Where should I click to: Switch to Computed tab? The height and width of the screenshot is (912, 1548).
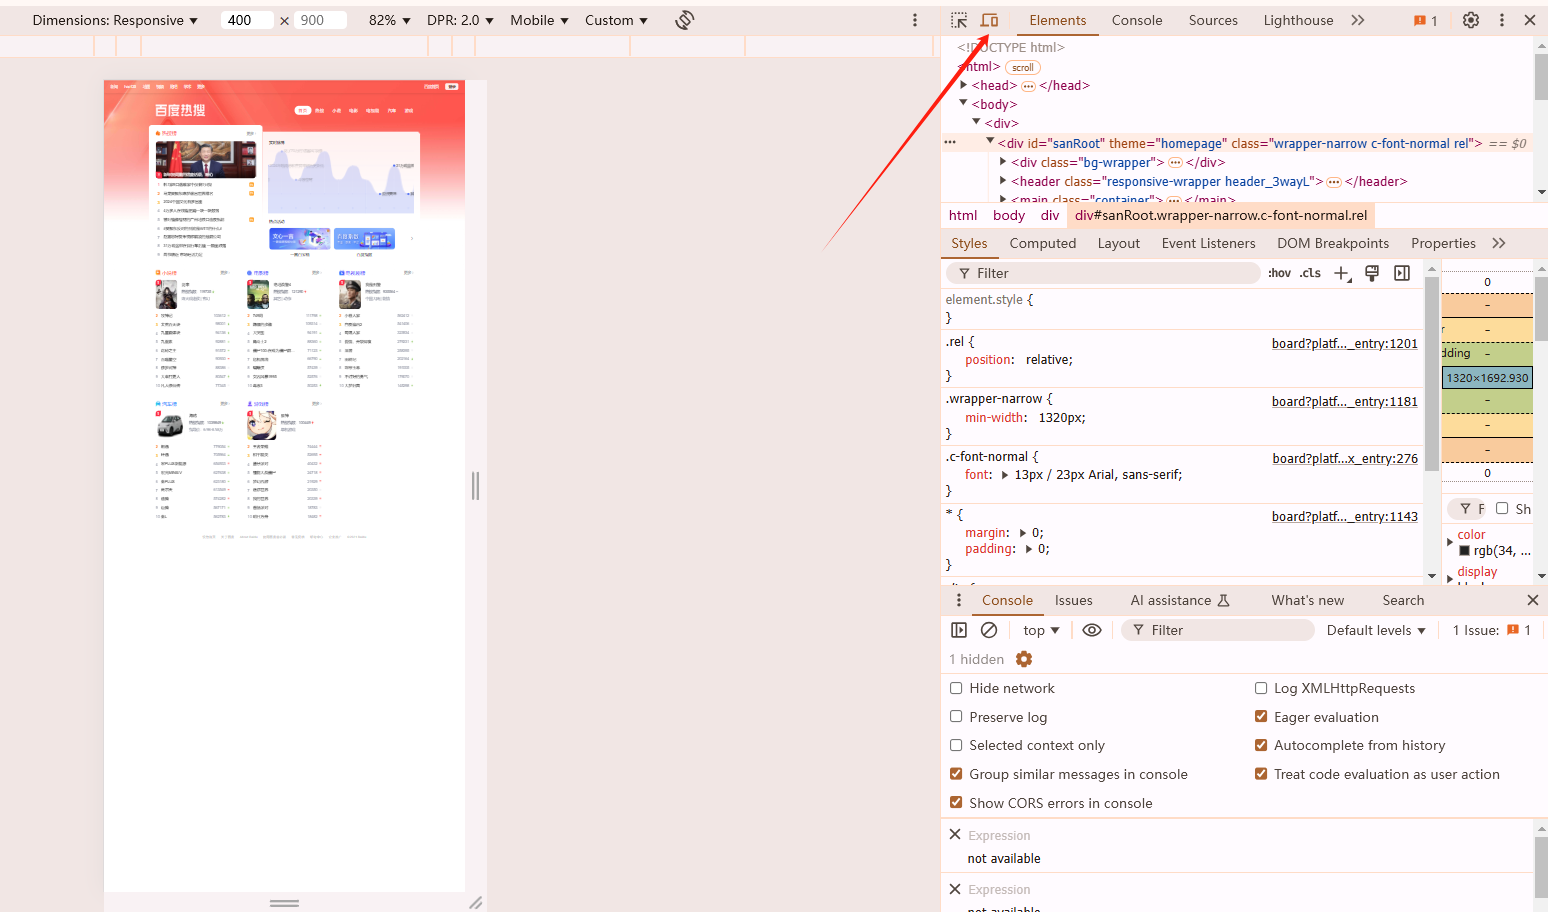point(1043,243)
